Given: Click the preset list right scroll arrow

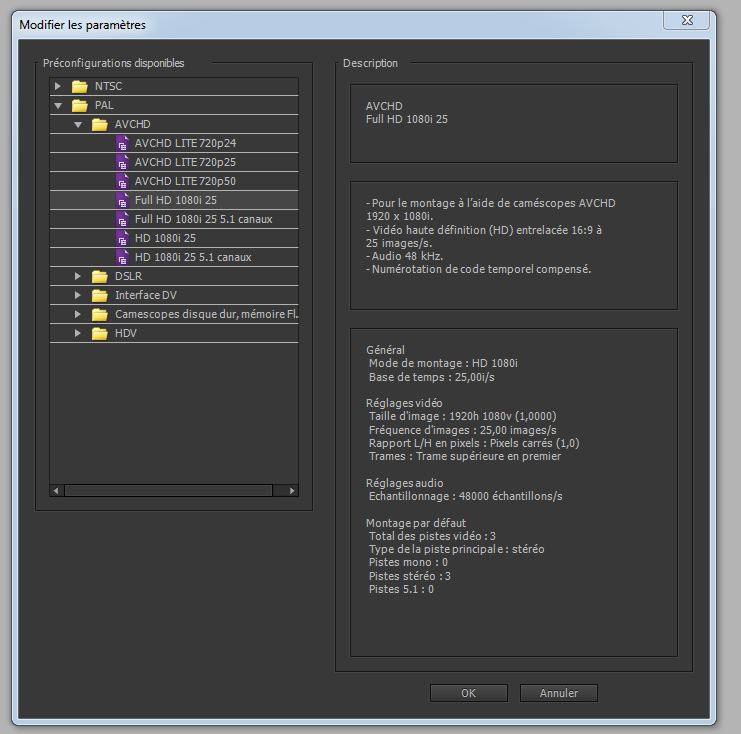Looking at the screenshot, I should coord(292,491).
